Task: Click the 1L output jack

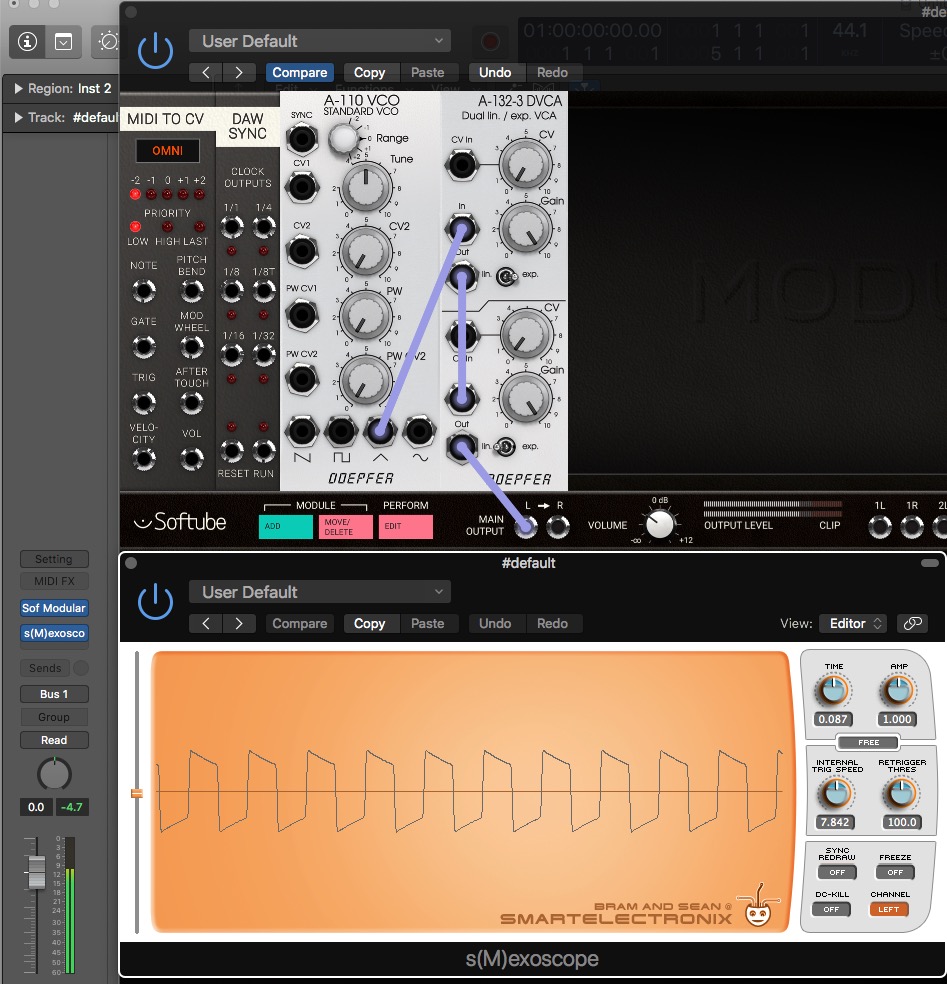Action: [880, 527]
